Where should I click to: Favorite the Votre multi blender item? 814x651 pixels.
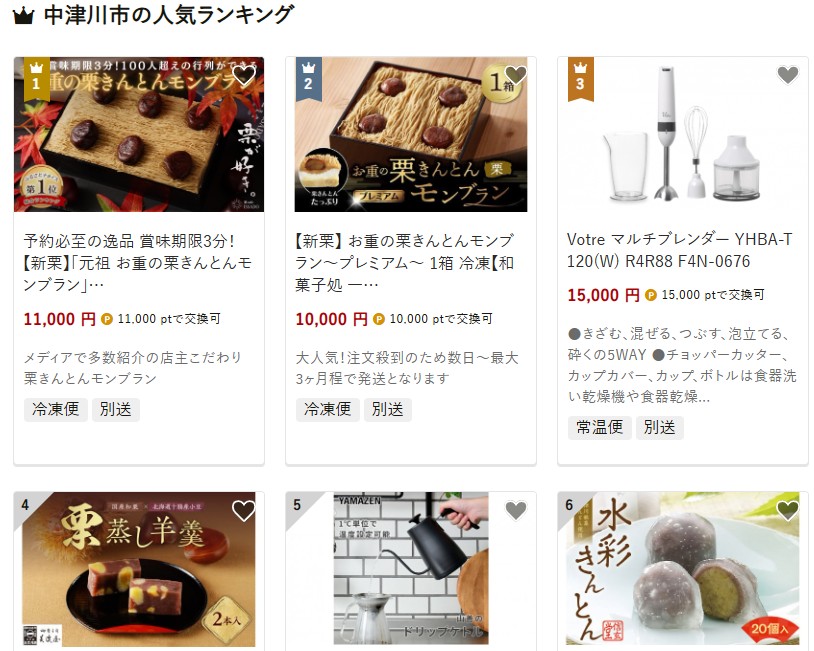788,76
